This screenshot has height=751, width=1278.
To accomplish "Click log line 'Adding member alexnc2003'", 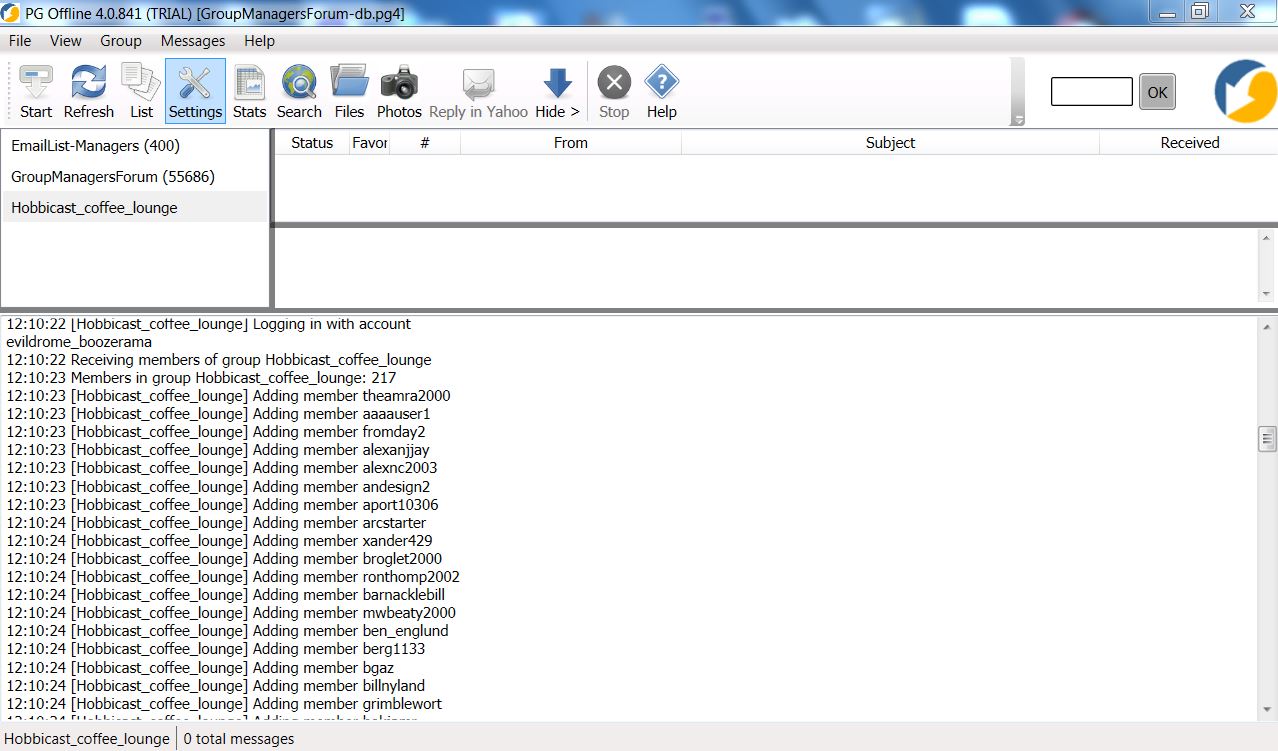I will pos(222,468).
